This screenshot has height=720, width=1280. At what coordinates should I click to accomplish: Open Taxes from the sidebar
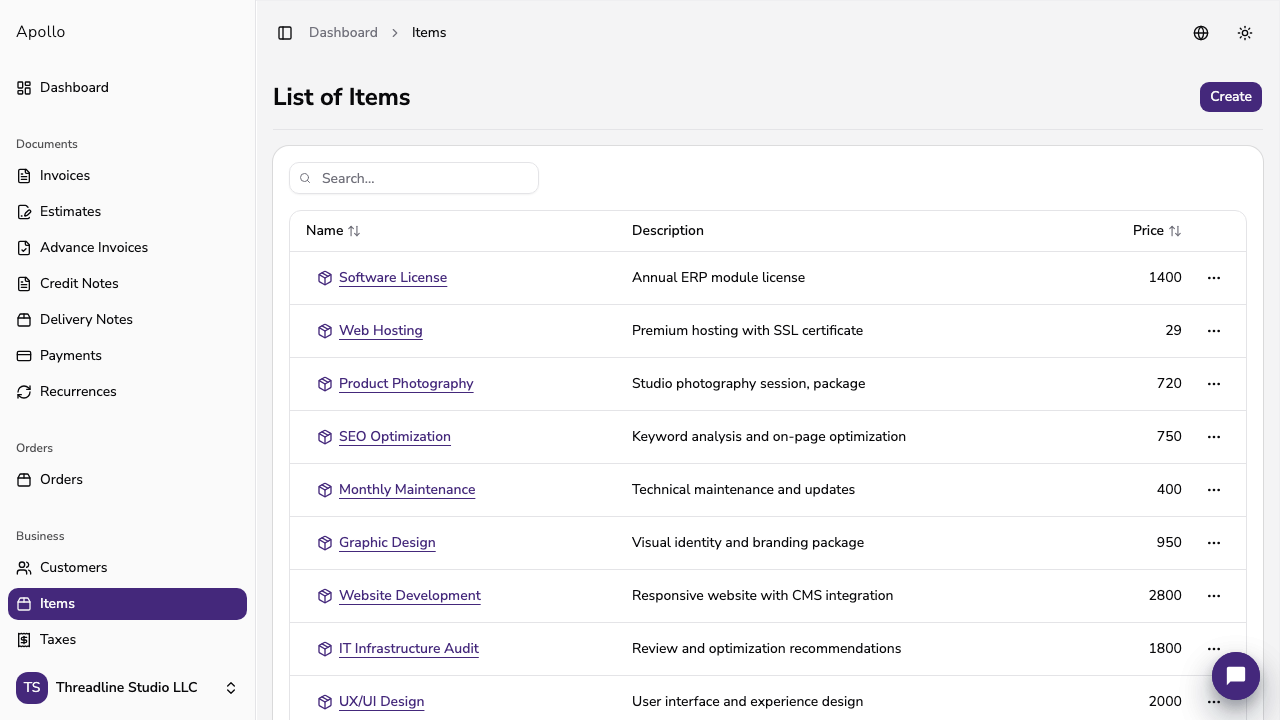tap(127, 640)
